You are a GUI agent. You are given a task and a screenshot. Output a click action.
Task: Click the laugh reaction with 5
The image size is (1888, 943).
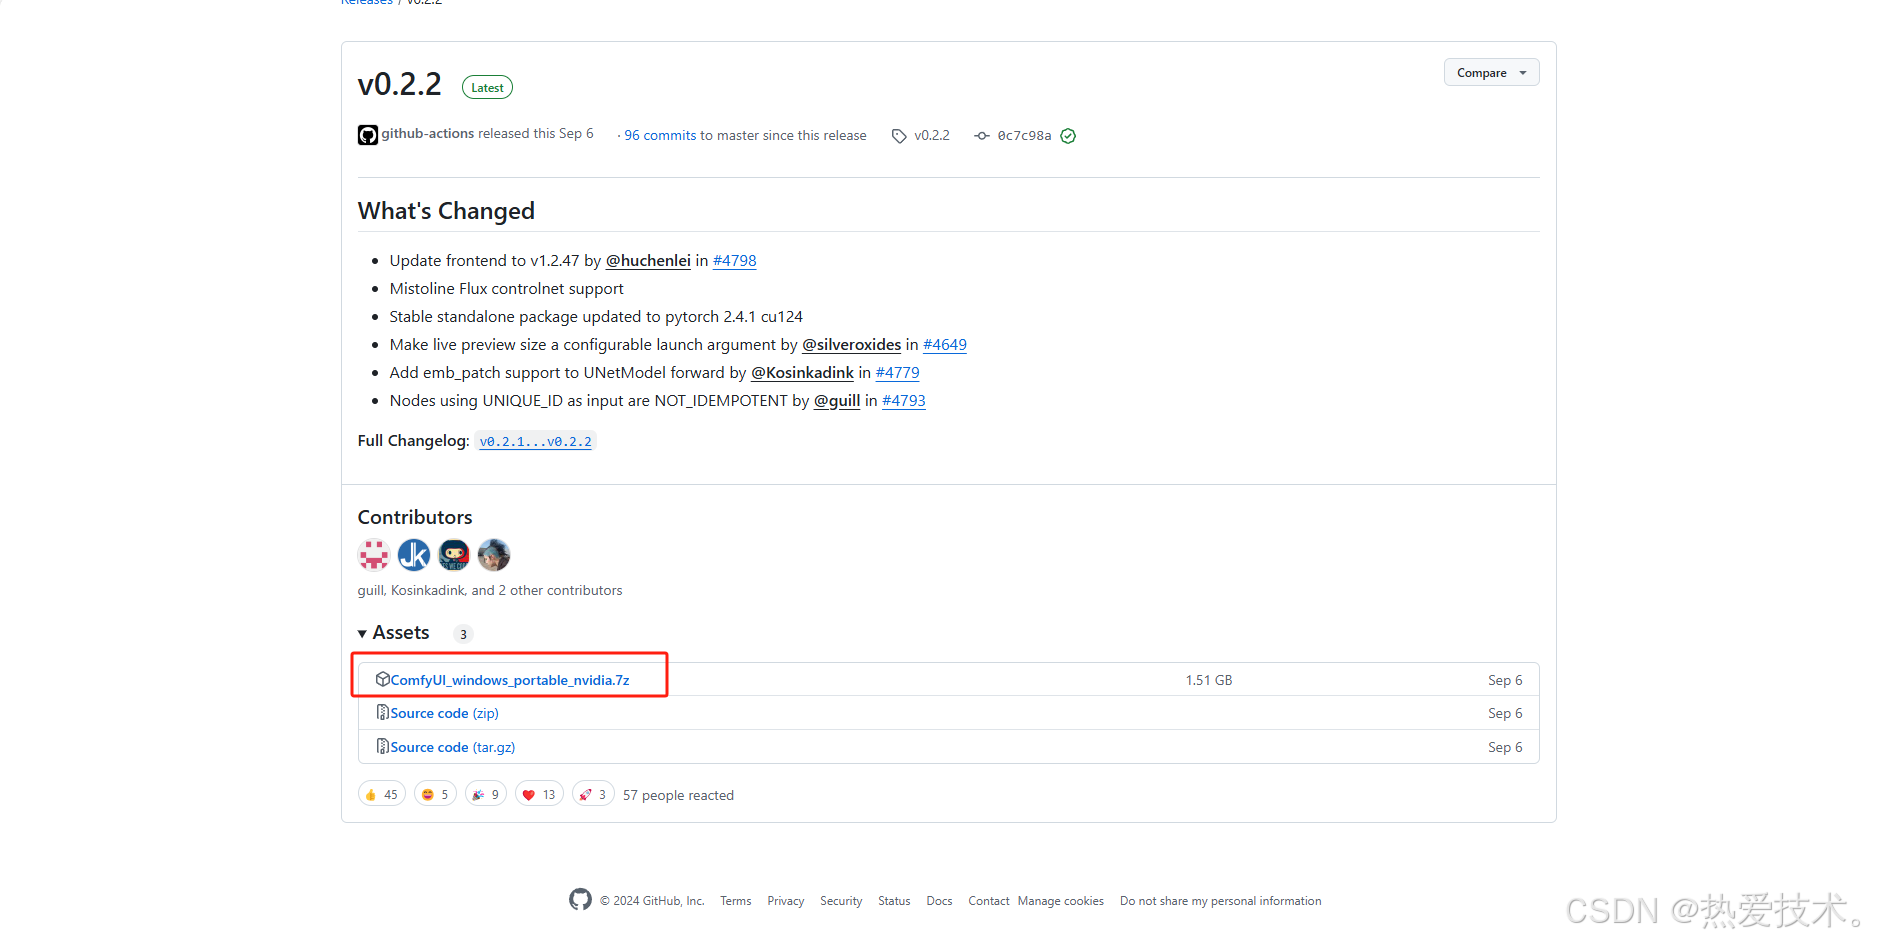[x=435, y=795]
